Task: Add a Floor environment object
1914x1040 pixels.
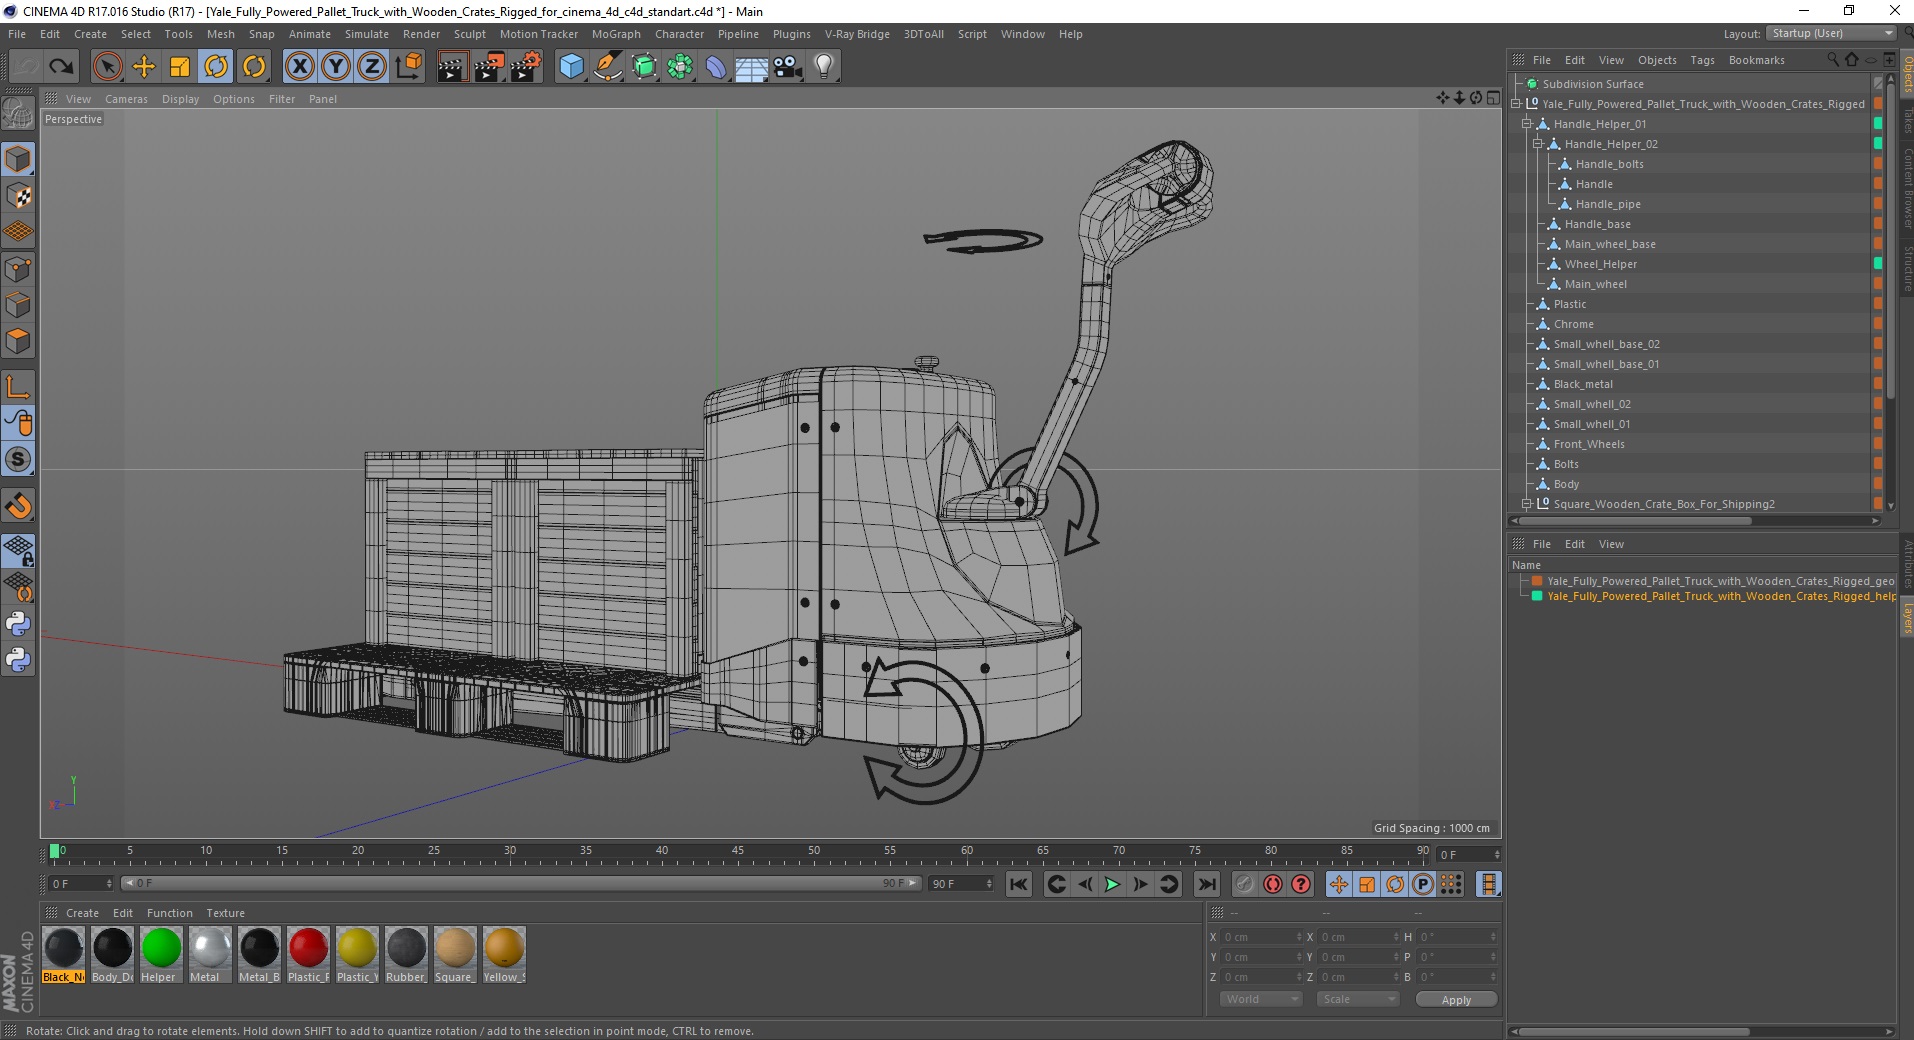Action: coord(751,67)
